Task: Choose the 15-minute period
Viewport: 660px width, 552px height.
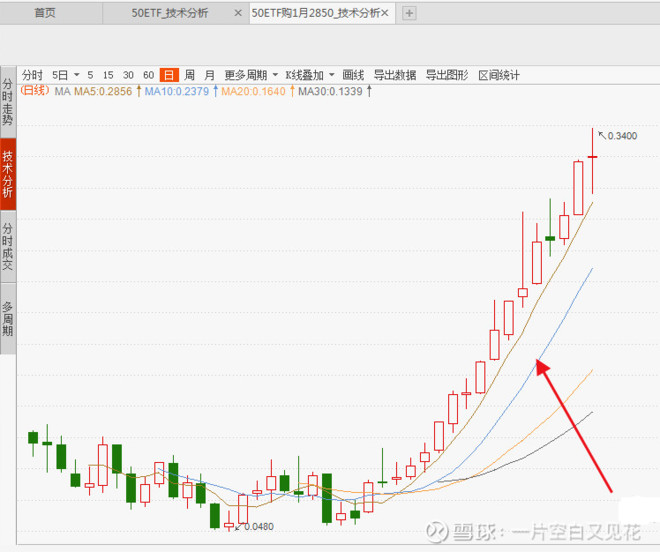Action: [108, 75]
